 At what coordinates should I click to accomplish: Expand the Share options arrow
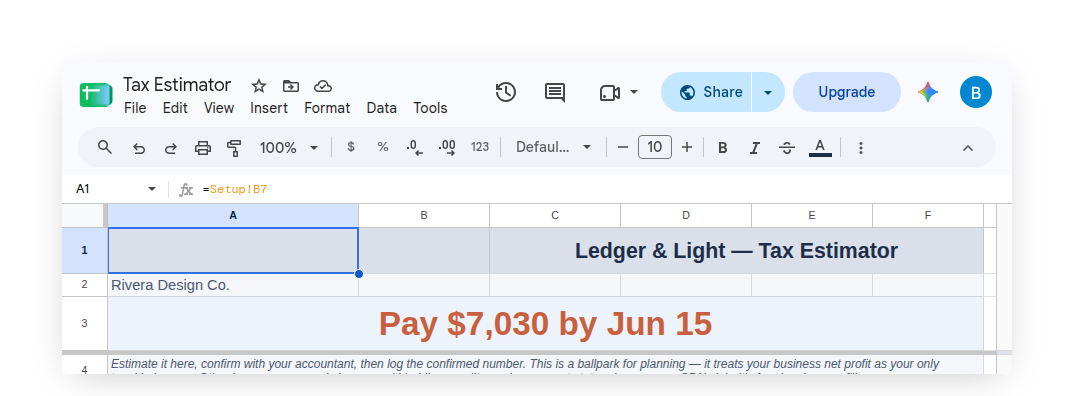(x=768, y=92)
